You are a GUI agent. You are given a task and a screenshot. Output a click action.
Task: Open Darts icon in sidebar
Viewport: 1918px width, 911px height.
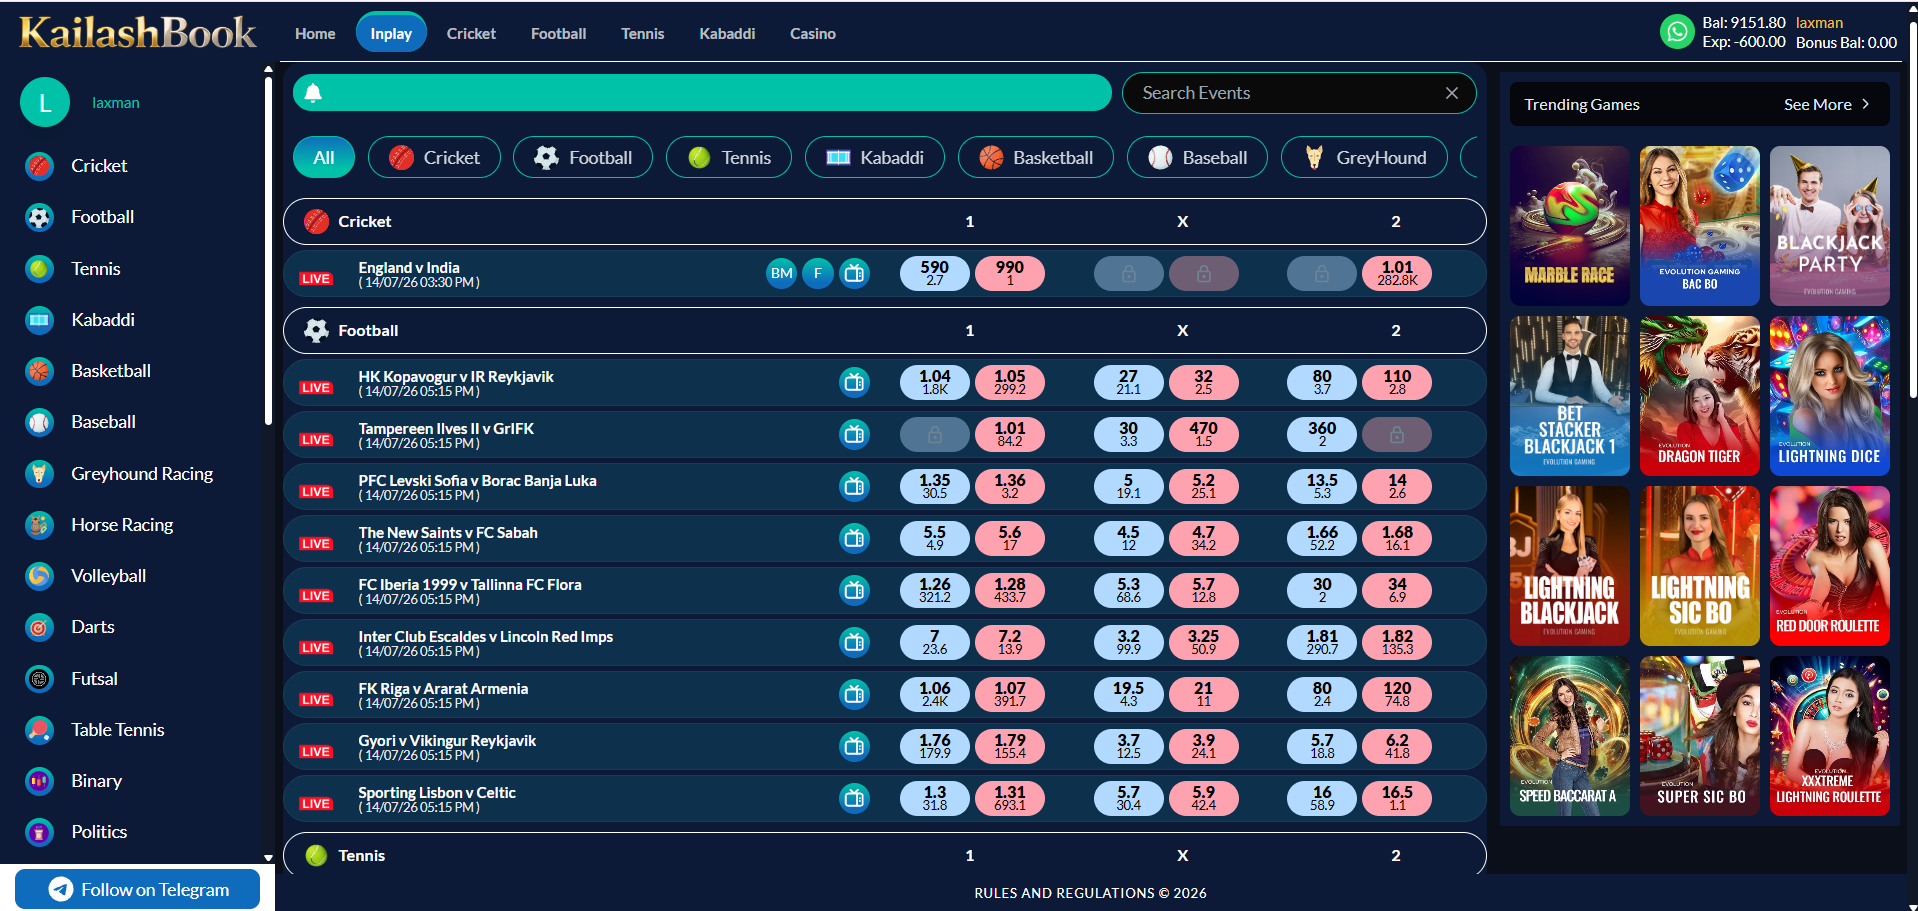click(x=39, y=627)
